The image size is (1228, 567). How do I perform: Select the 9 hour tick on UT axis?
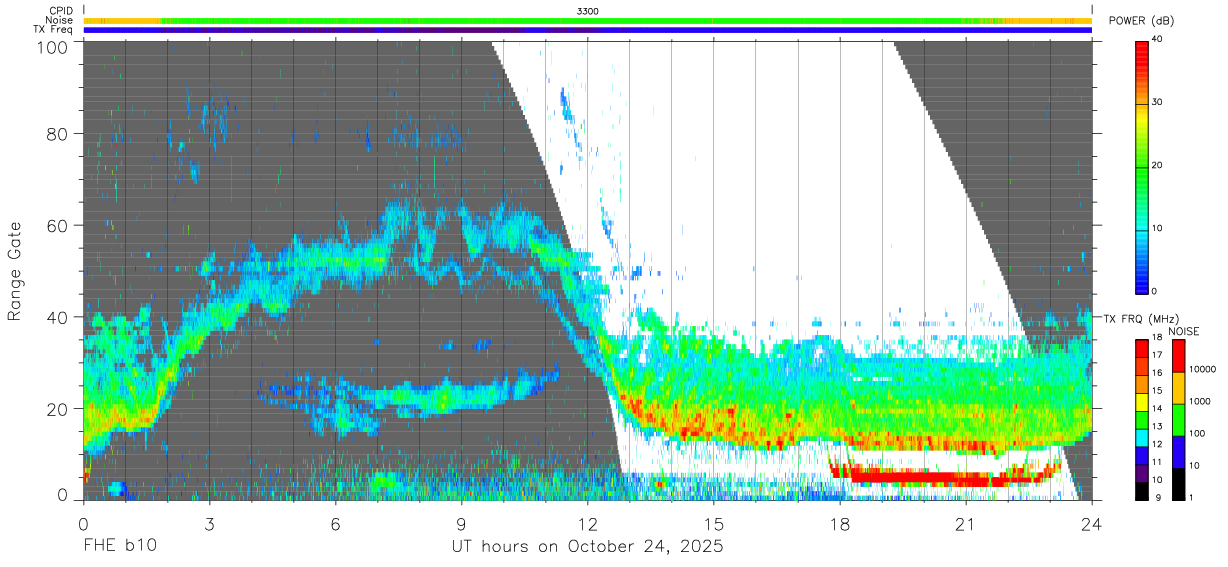462,523
